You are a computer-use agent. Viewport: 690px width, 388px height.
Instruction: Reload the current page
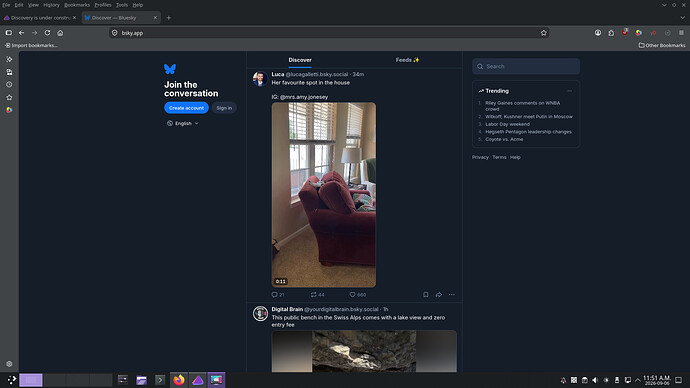coord(47,33)
